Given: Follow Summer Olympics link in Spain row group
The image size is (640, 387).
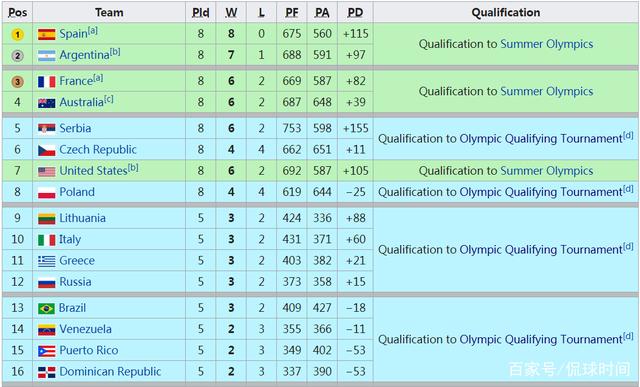Looking at the screenshot, I should pyautogui.click(x=547, y=44).
